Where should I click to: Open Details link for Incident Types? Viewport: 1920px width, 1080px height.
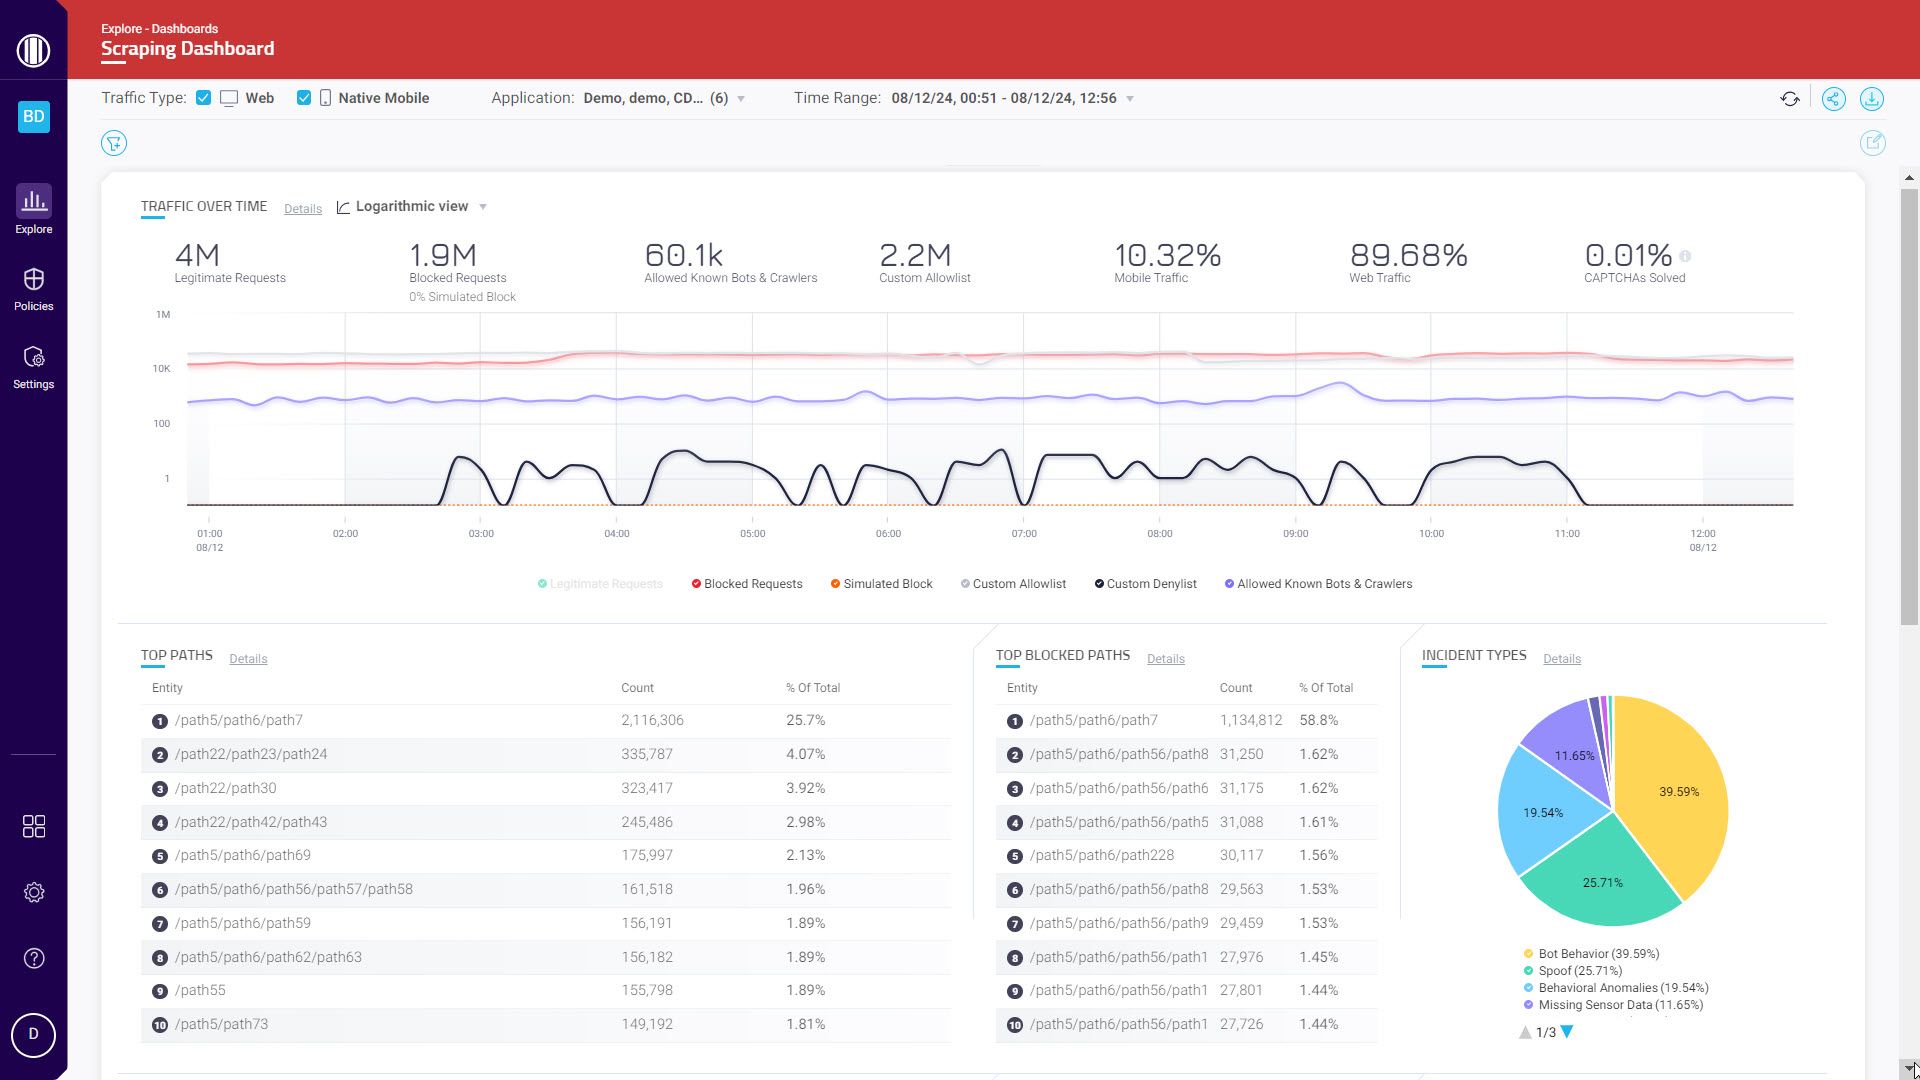1561,659
